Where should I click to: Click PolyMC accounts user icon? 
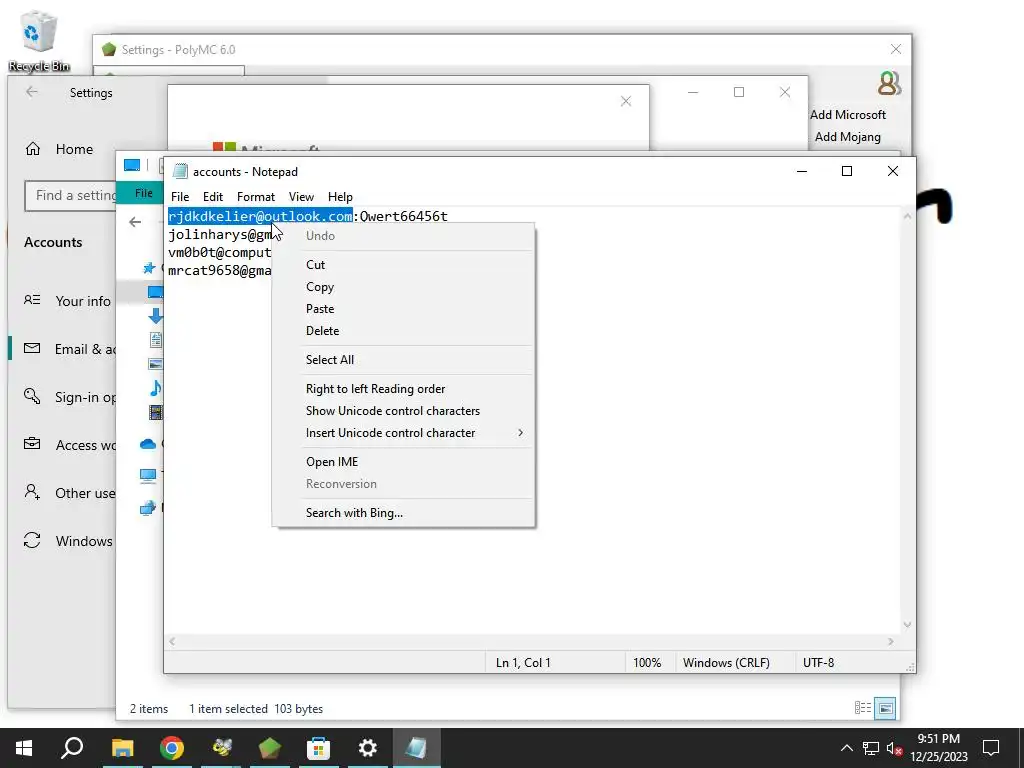[x=889, y=83]
